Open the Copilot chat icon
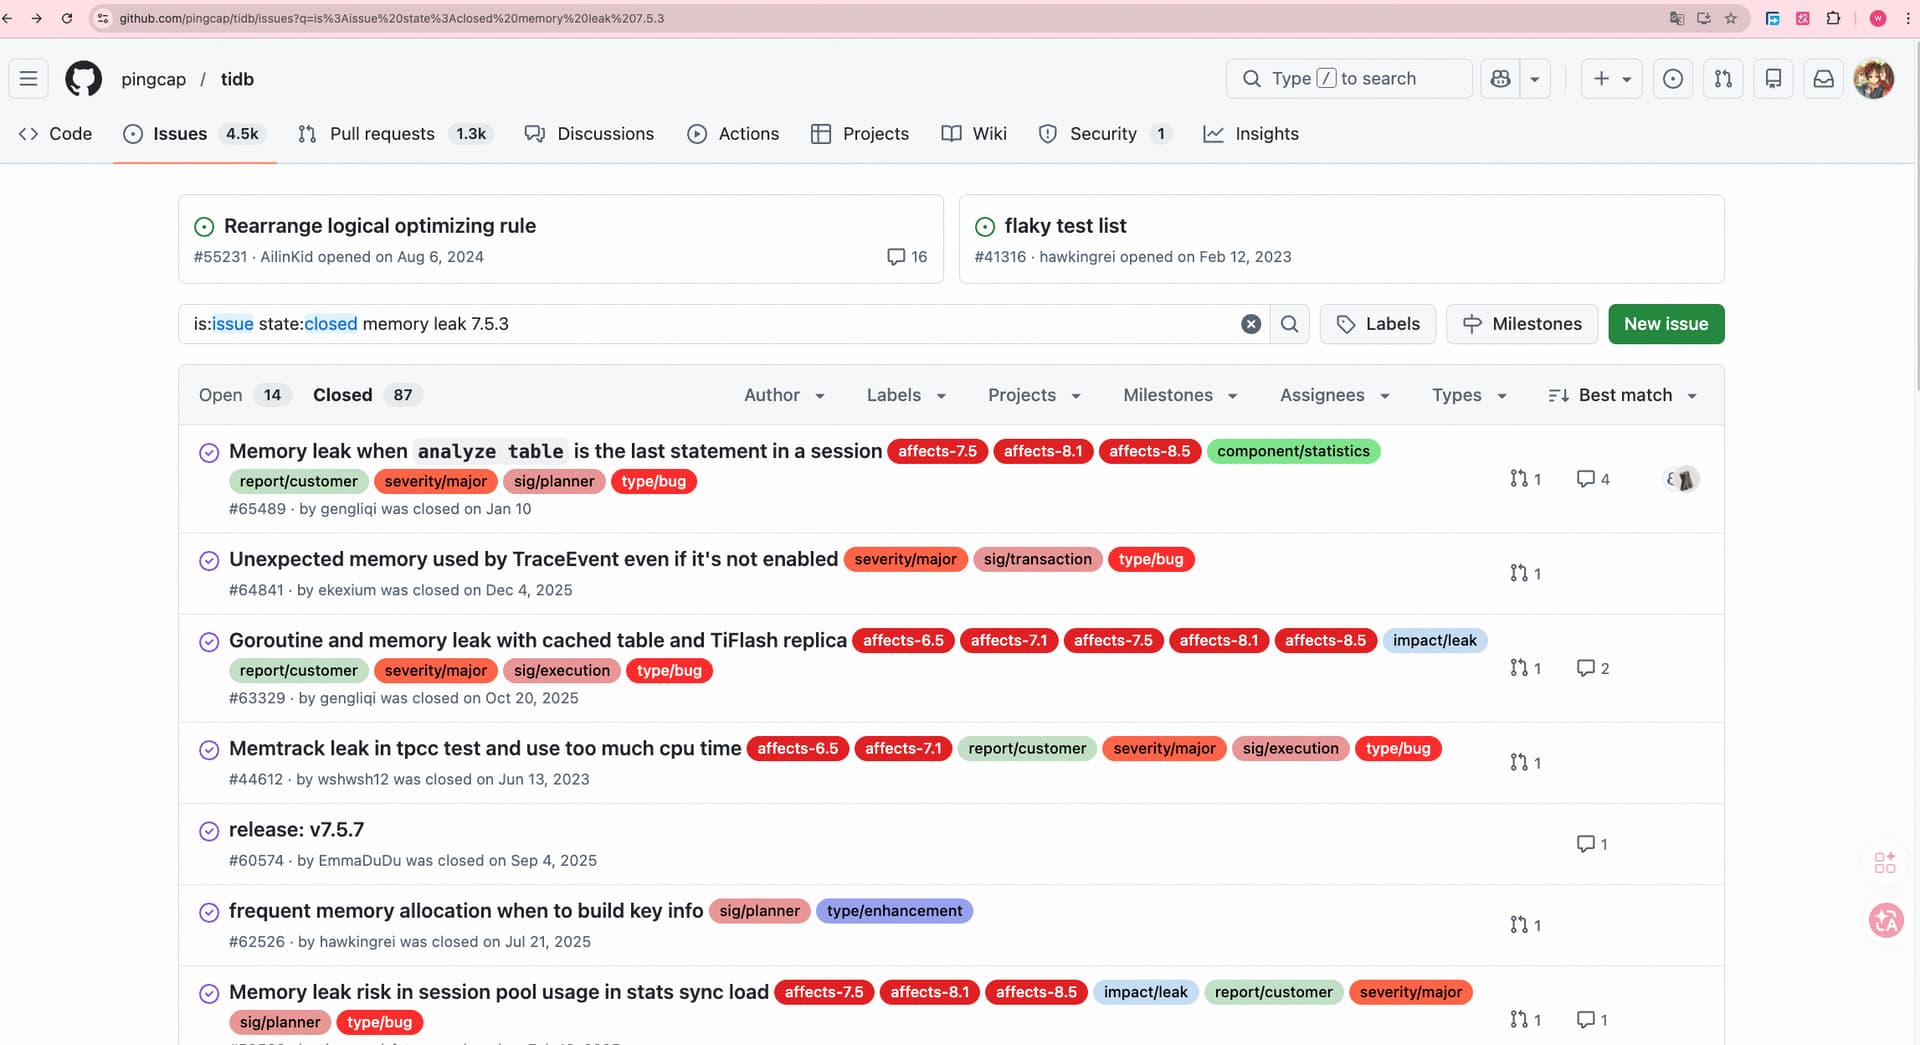 (1500, 79)
